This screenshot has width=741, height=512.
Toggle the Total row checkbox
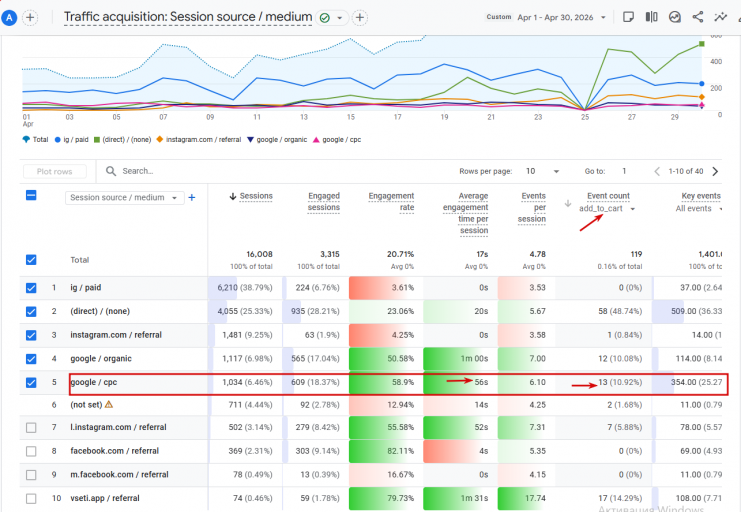(x=31, y=260)
